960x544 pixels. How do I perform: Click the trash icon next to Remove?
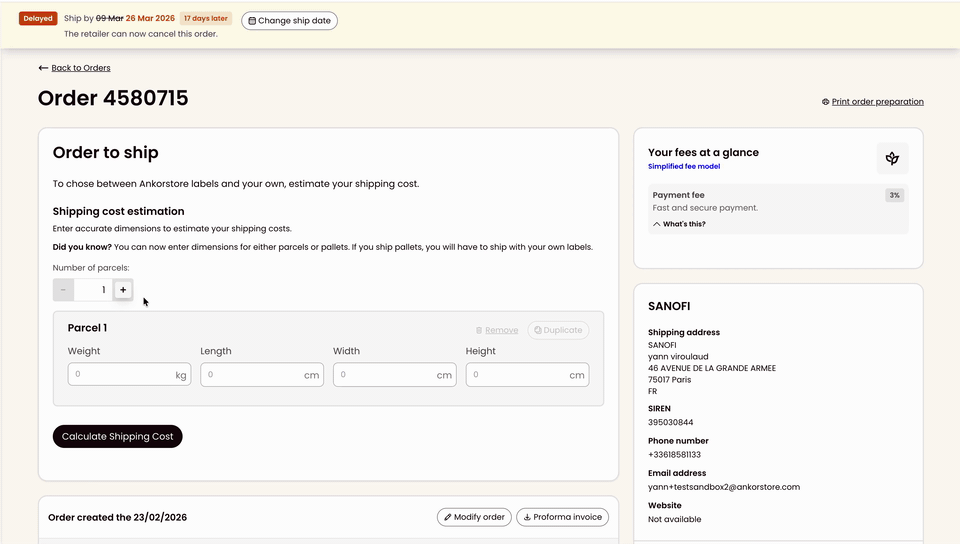tap(479, 330)
